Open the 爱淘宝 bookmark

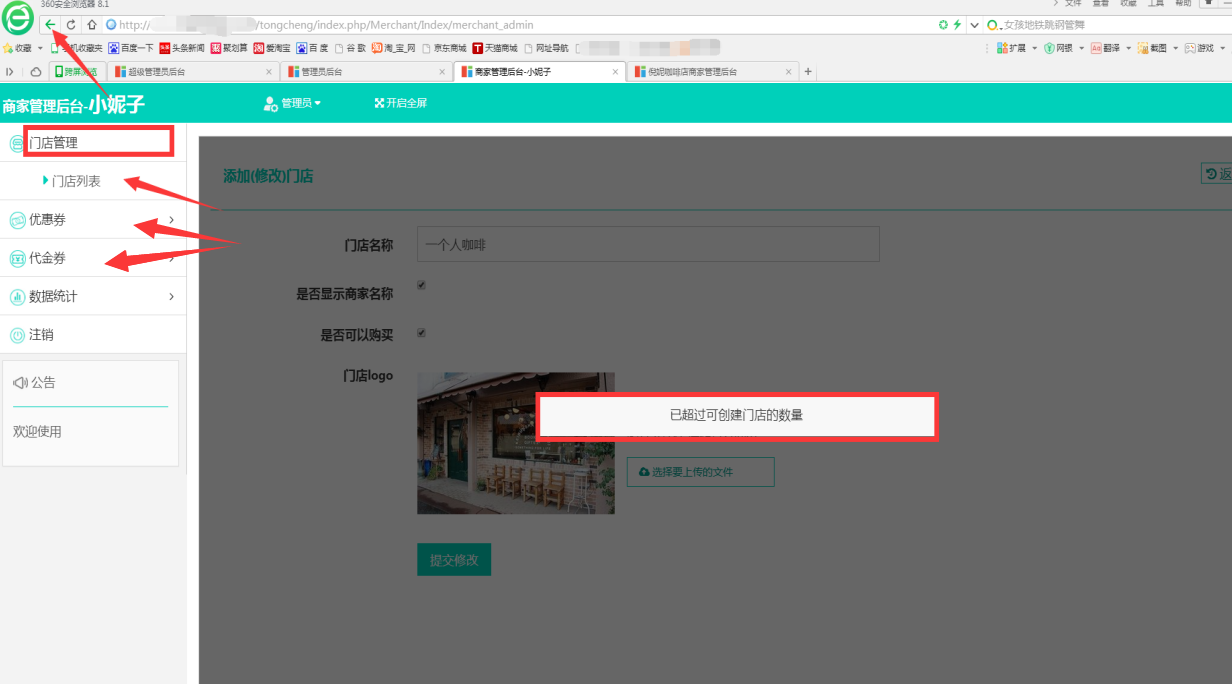click(272, 47)
